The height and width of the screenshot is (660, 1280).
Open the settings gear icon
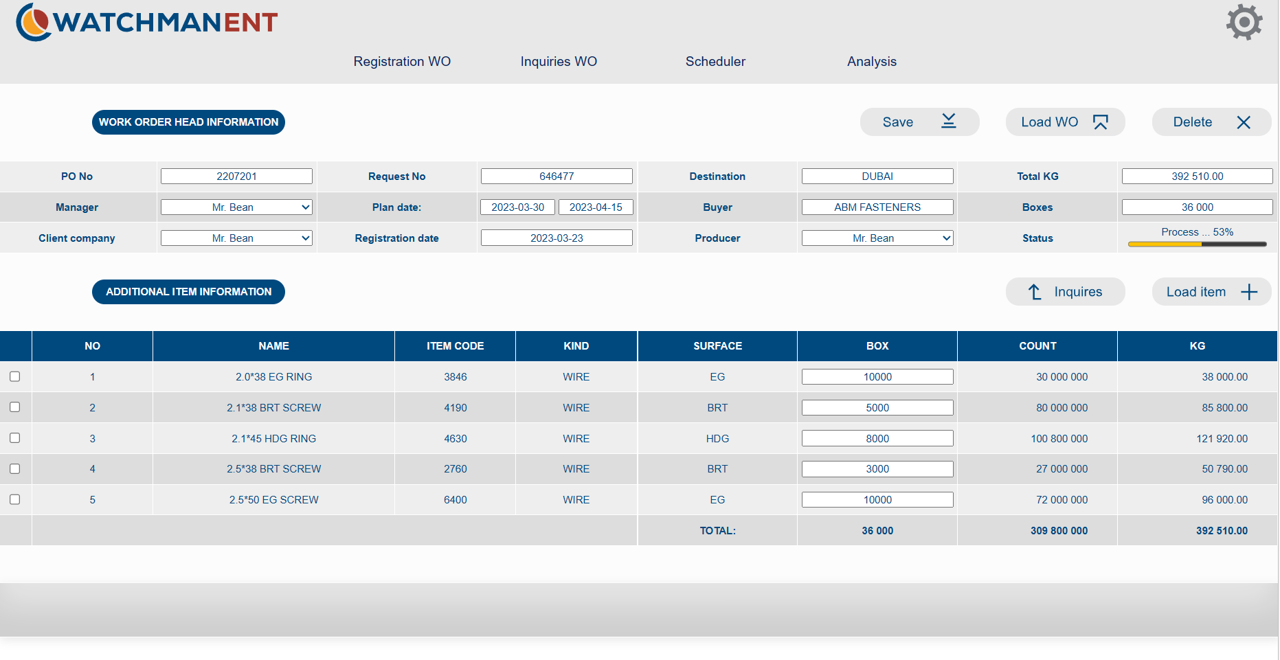(1244, 22)
